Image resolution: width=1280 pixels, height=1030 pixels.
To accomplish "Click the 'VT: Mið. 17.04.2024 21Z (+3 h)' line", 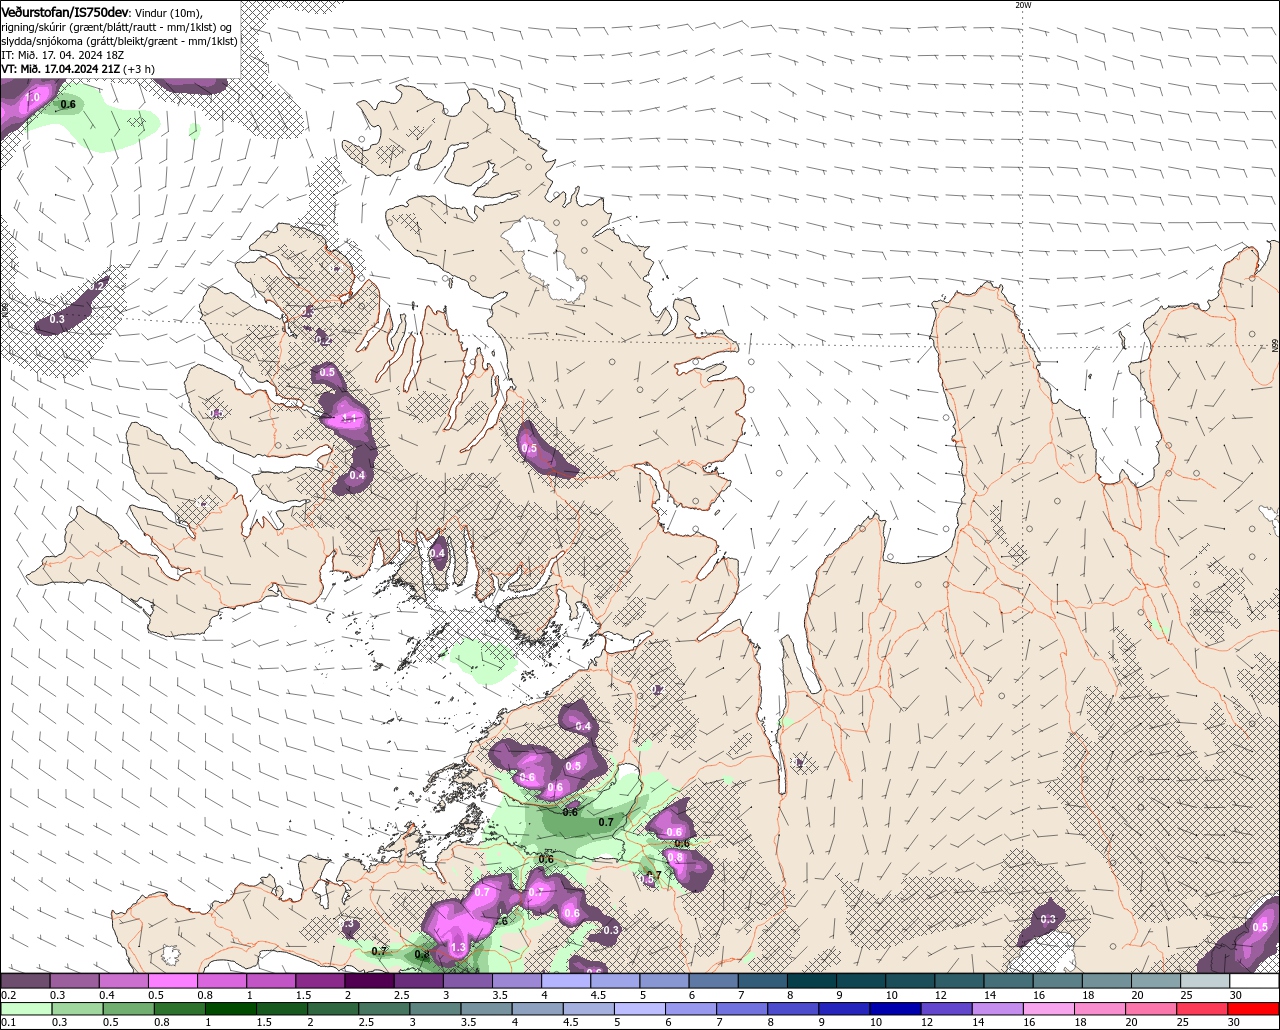I will pos(78,69).
